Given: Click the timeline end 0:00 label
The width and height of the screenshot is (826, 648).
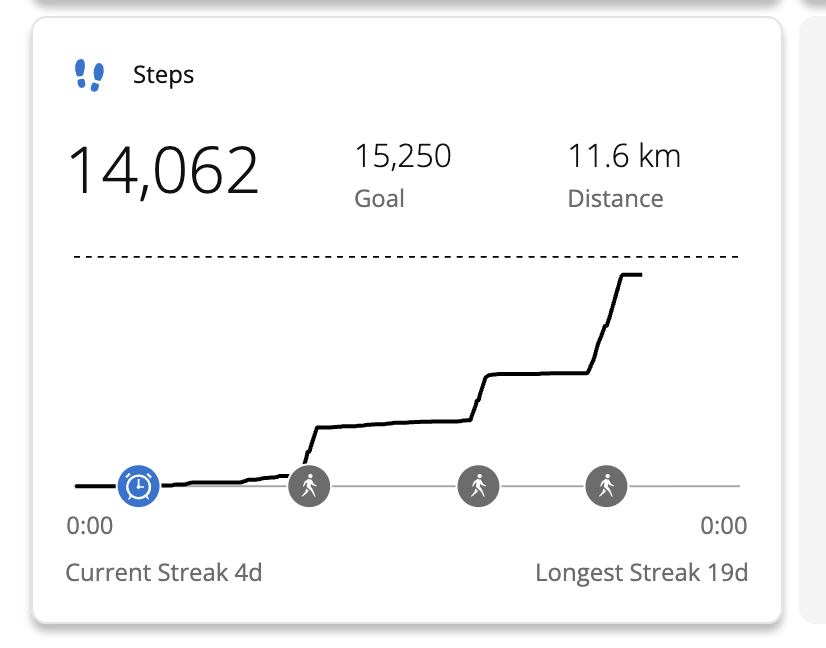Looking at the screenshot, I should [x=723, y=526].
